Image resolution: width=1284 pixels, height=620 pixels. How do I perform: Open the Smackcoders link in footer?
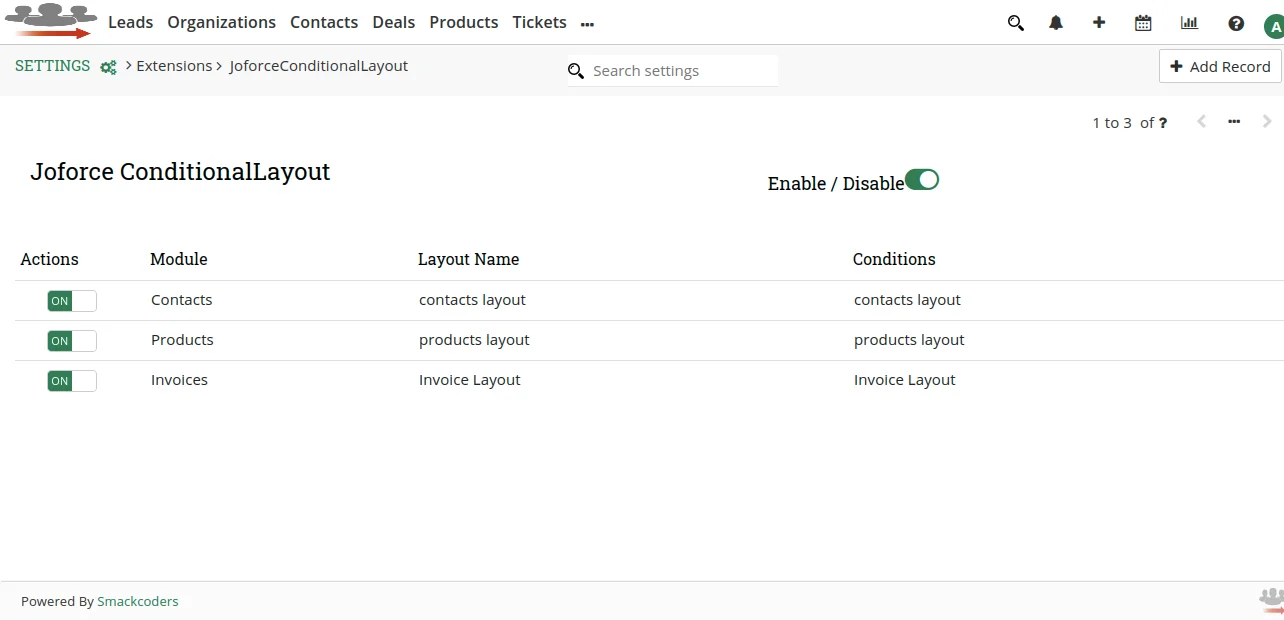tap(137, 601)
